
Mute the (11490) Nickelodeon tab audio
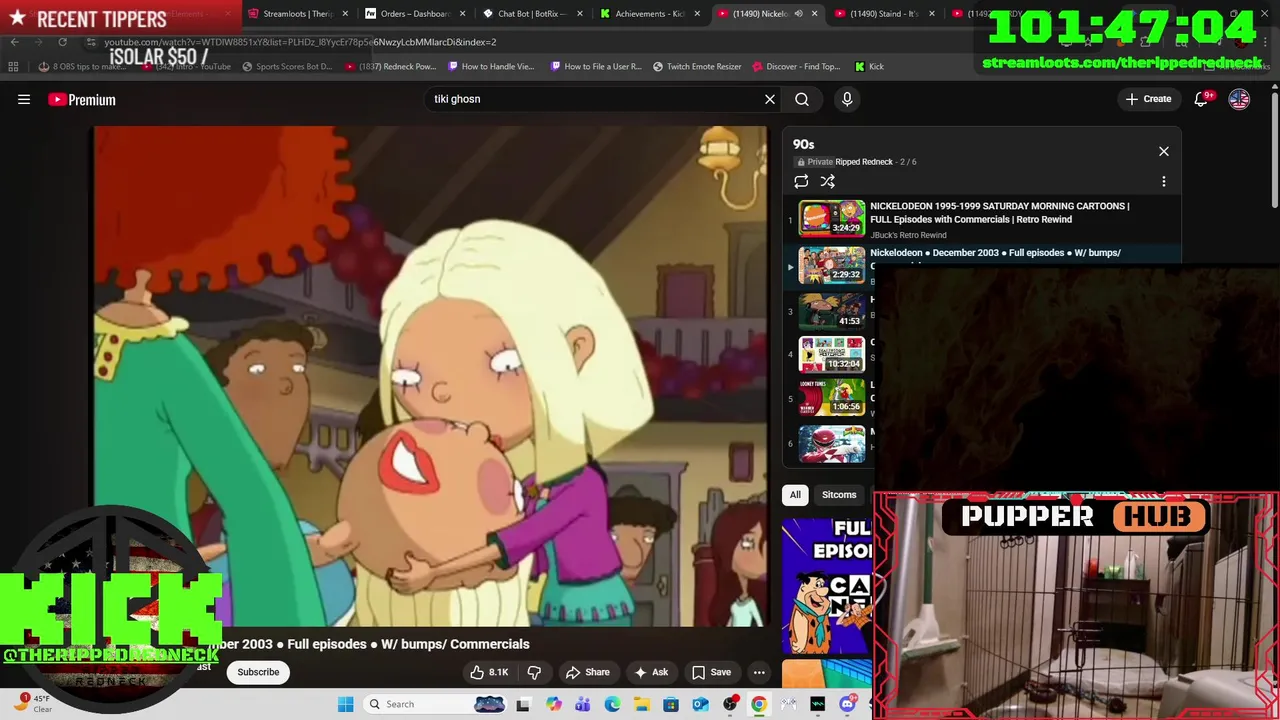798,14
